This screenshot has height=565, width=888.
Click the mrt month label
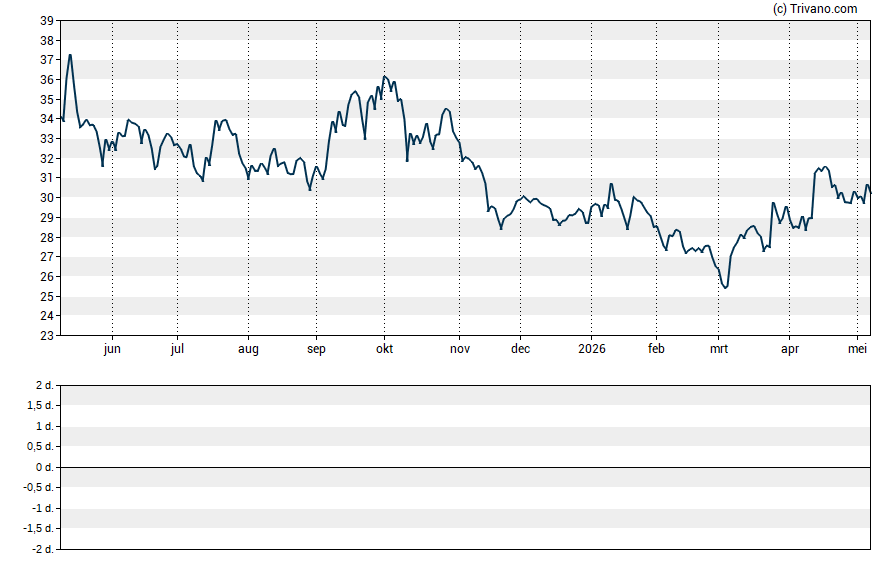pyautogui.click(x=719, y=349)
